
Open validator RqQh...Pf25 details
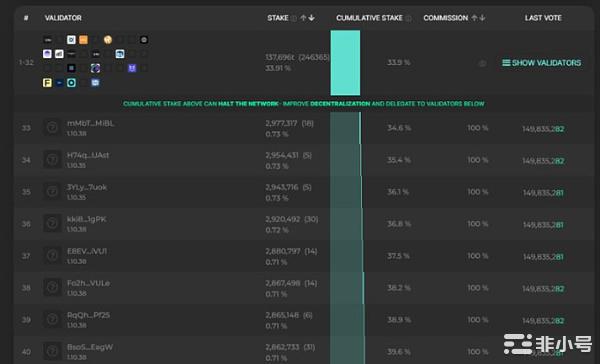point(88,315)
